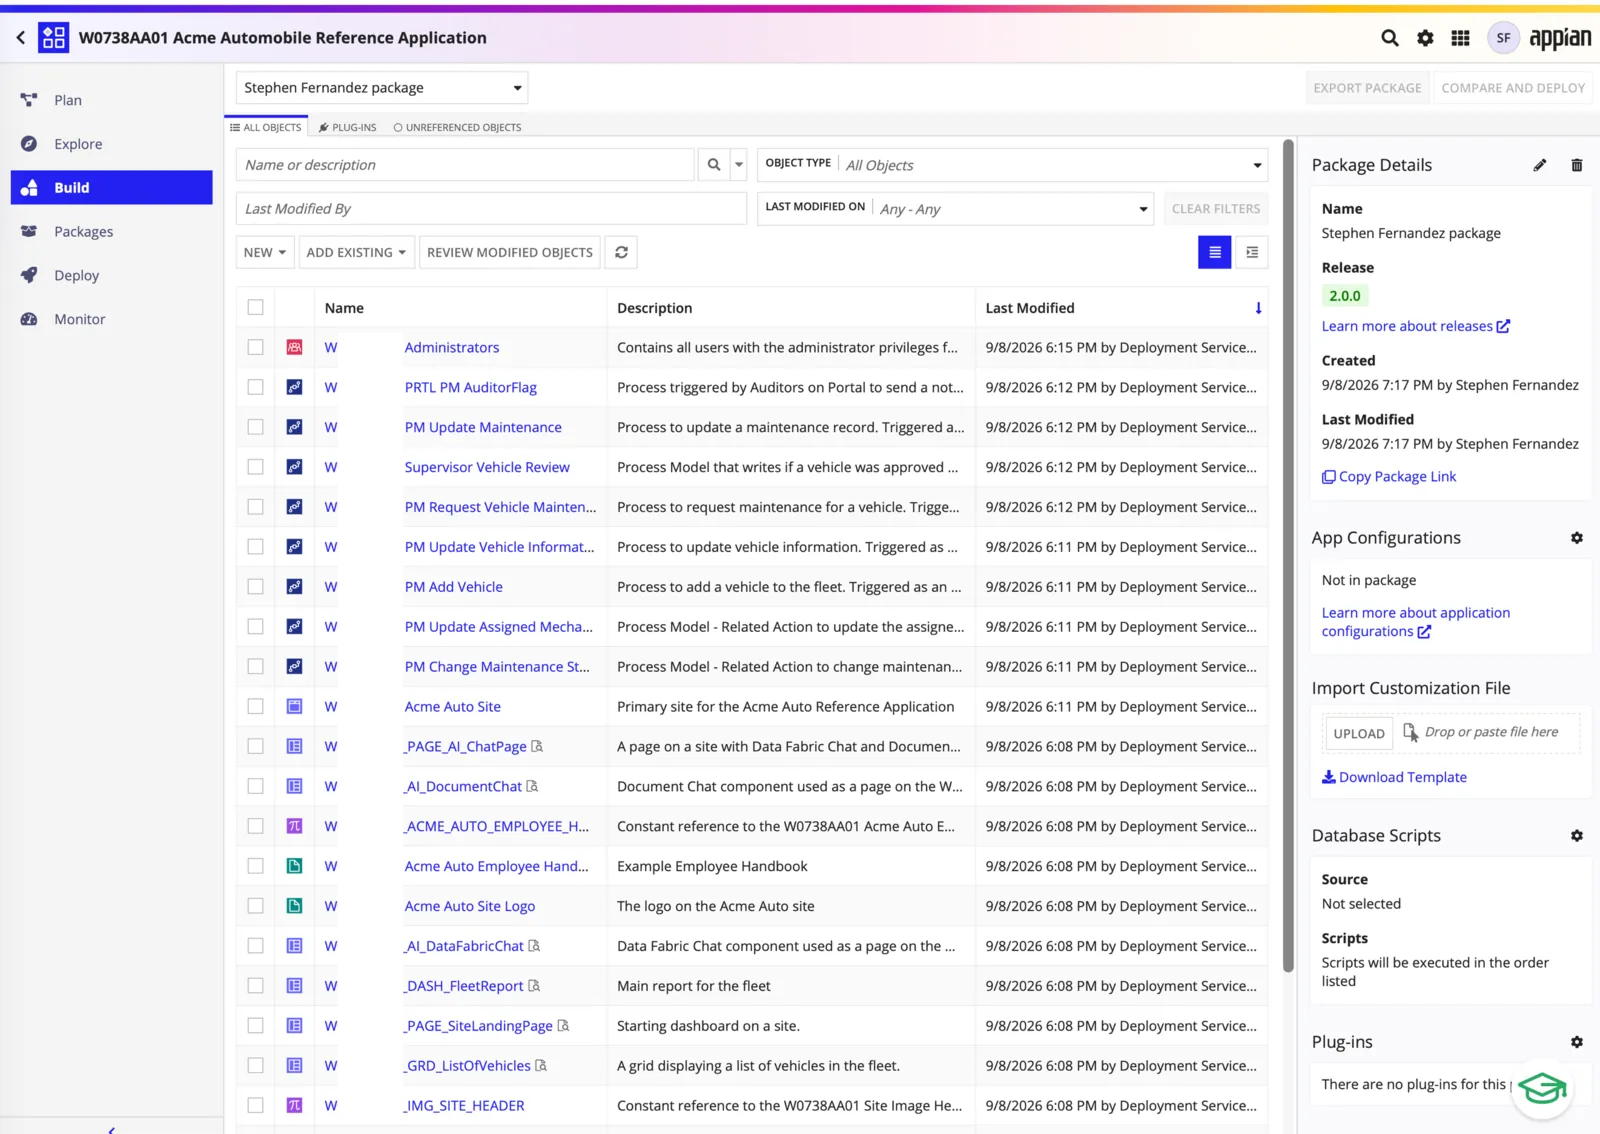Click the _ACME_AUTO_EMPLOYEE_H constant icon
This screenshot has width=1600, height=1134.
[x=294, y=826]
